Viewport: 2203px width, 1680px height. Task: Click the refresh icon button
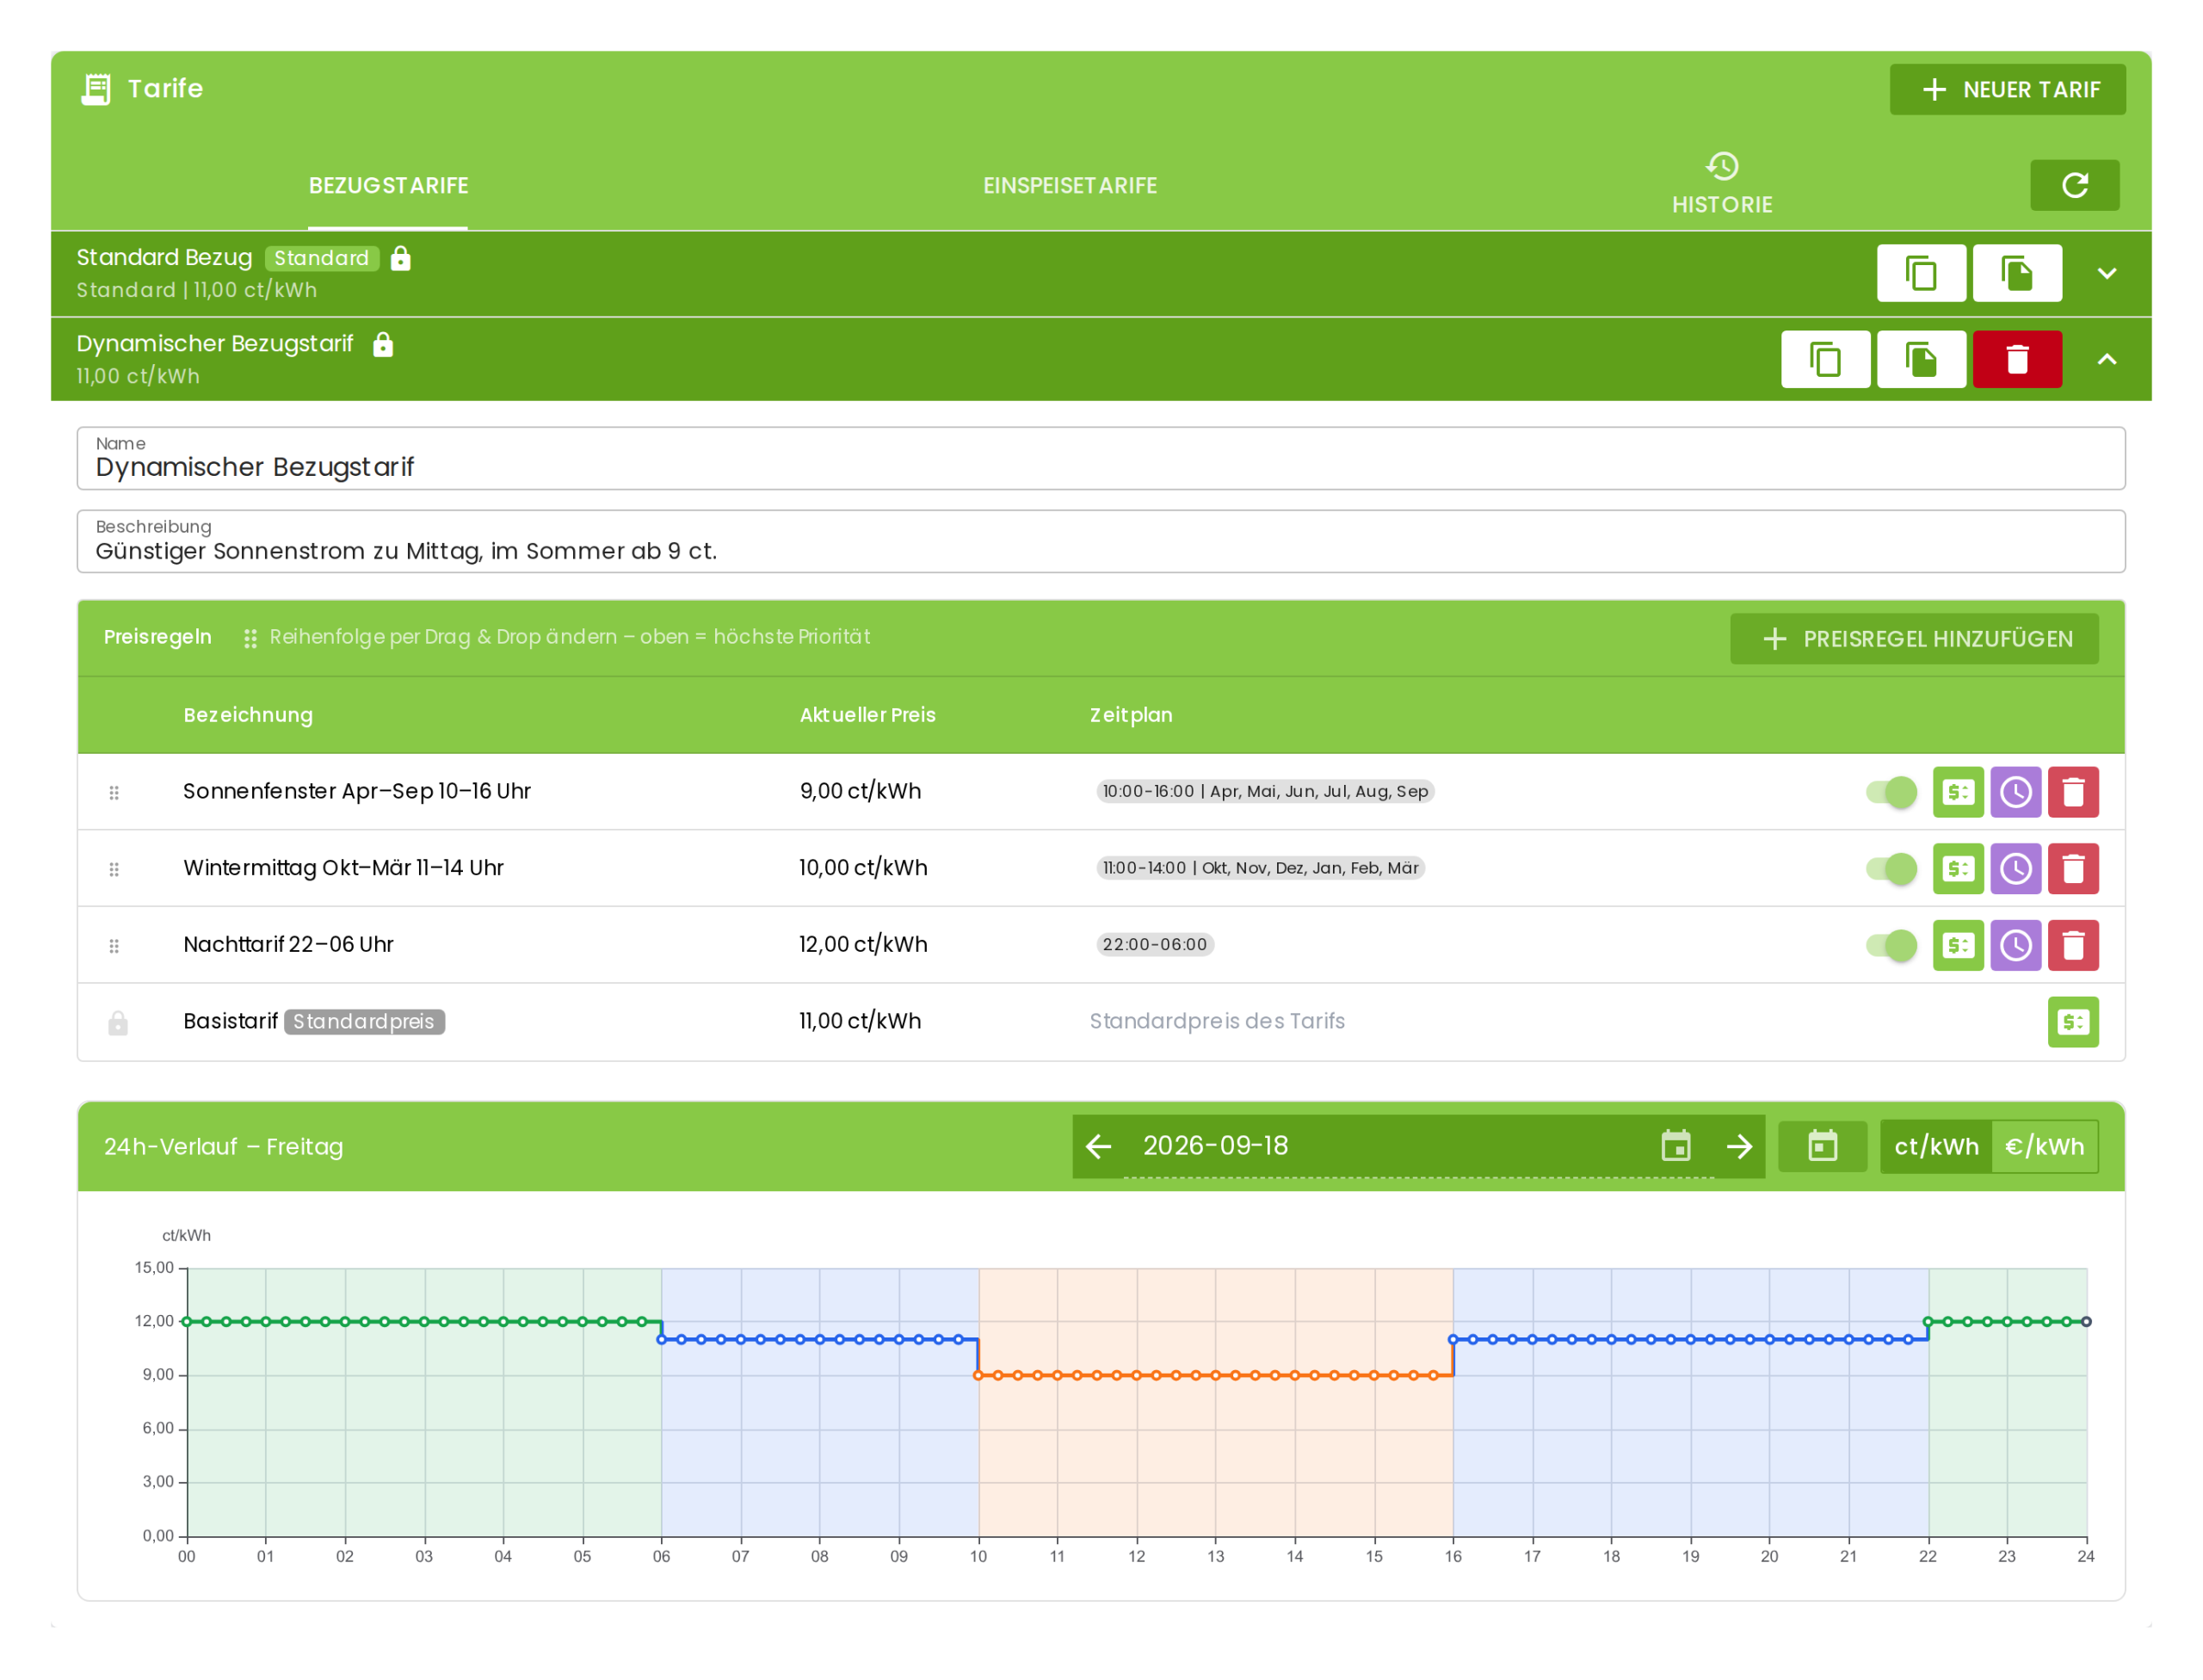[x=2074, y=185]
